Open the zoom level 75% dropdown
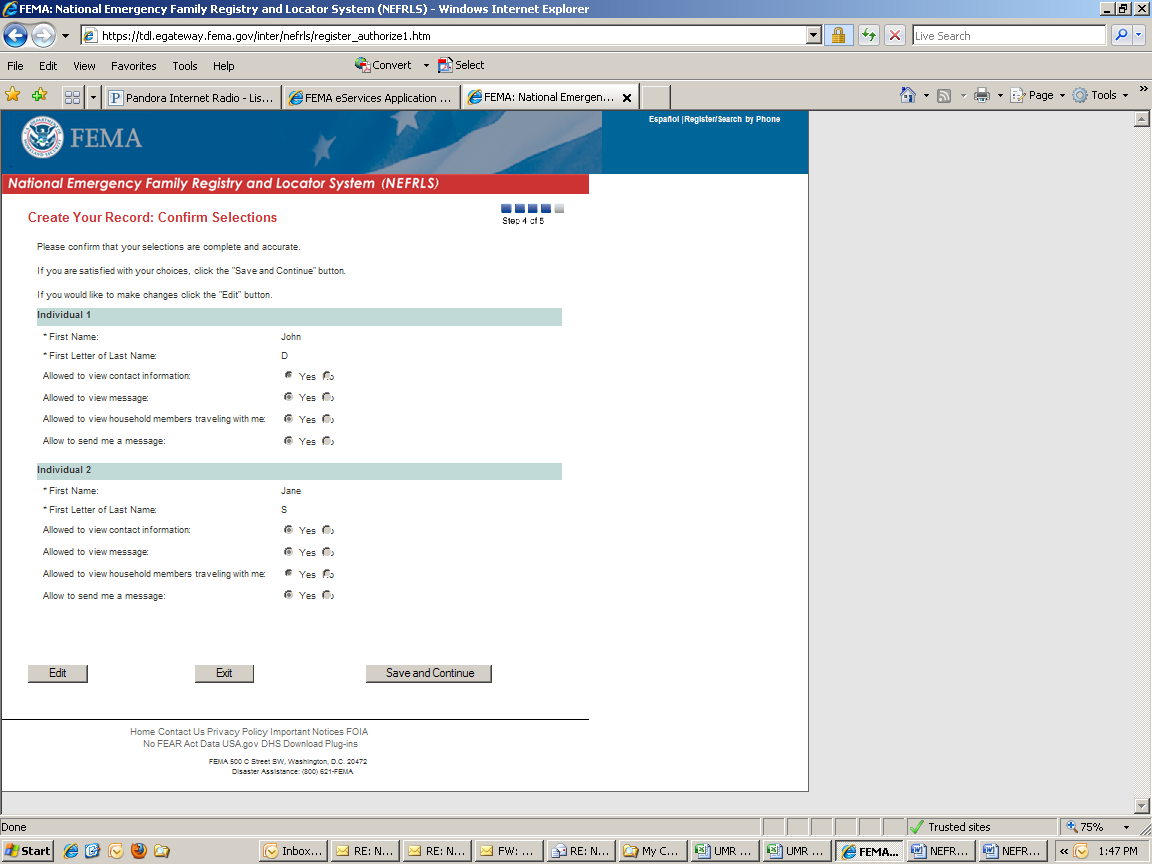The image size is (1152, 864). click(1126, 827)
